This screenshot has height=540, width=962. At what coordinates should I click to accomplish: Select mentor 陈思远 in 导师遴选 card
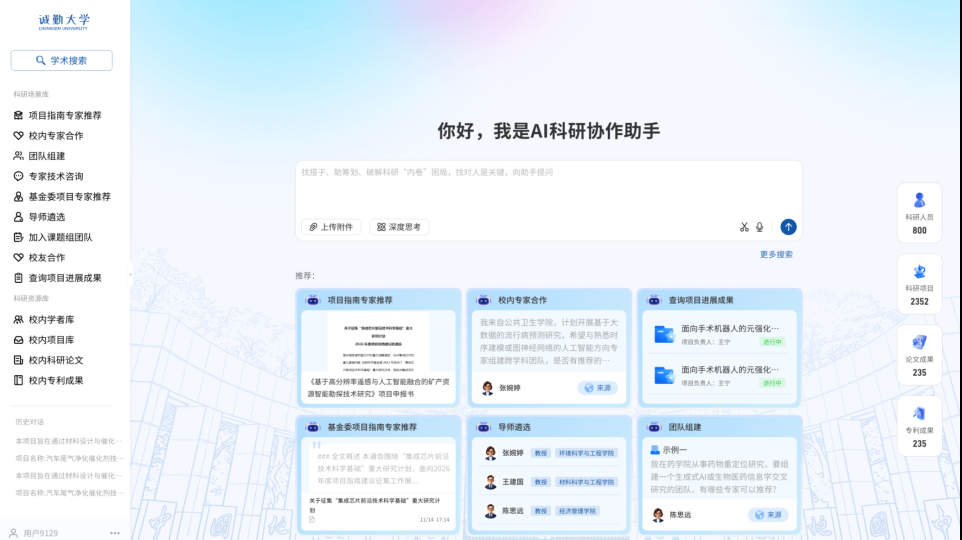click(512, 511)
